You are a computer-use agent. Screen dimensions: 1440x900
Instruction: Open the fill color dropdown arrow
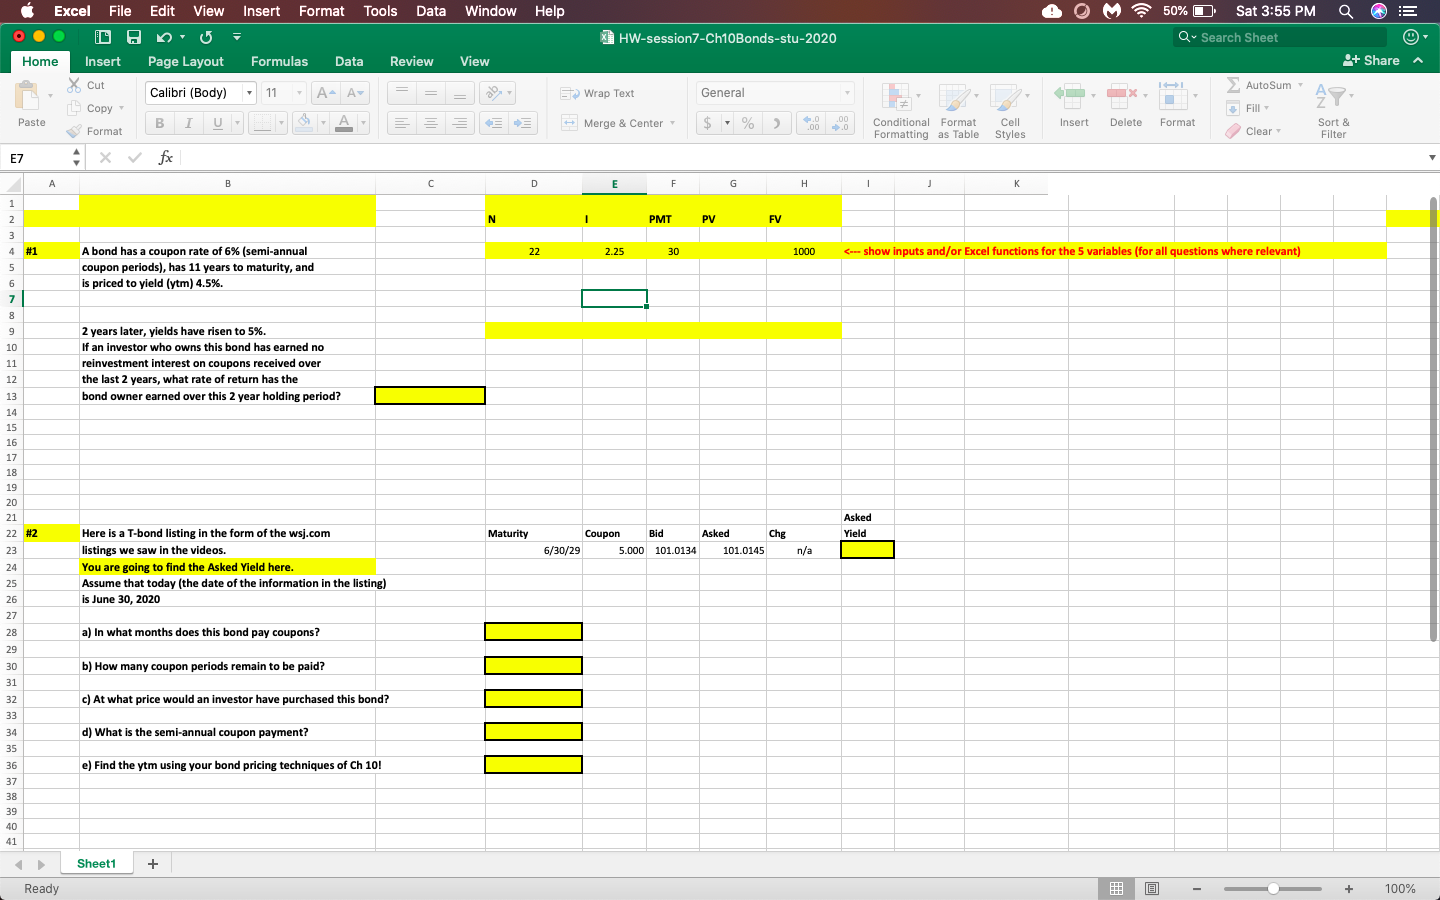tap(322, 122)
